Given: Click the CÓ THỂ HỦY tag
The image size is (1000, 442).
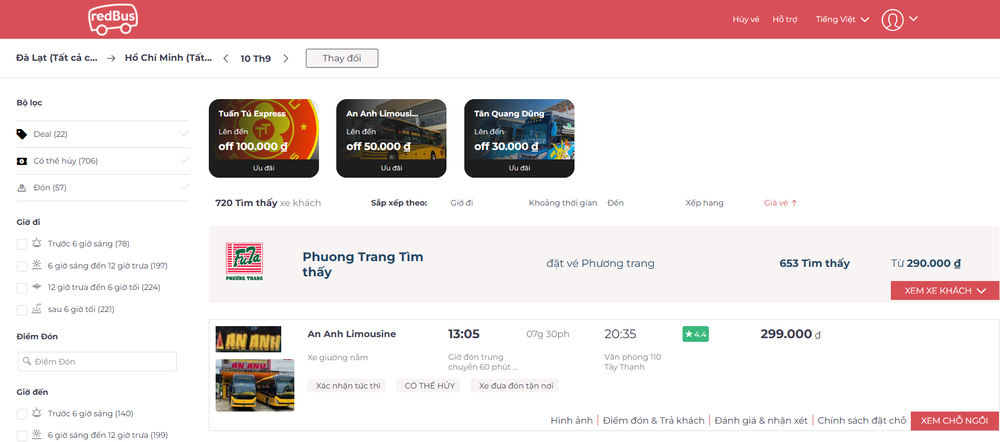Looking at the screenshot, I should tap(428, 385).
